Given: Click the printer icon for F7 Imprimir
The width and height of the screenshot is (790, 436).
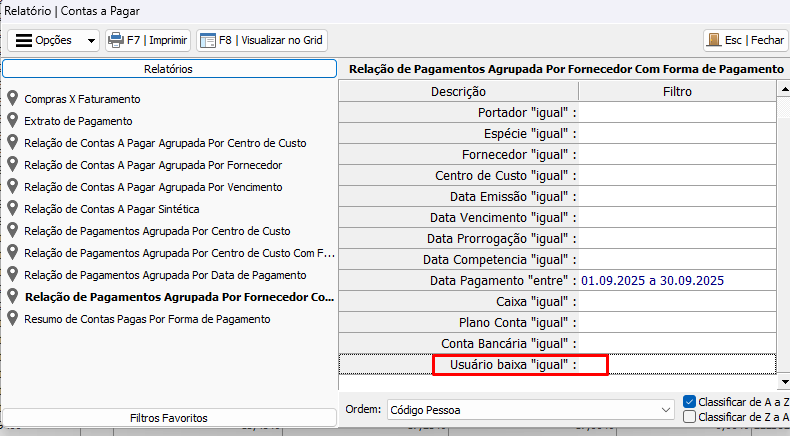Looking at the screenshot, I should (x=115, y=41).
